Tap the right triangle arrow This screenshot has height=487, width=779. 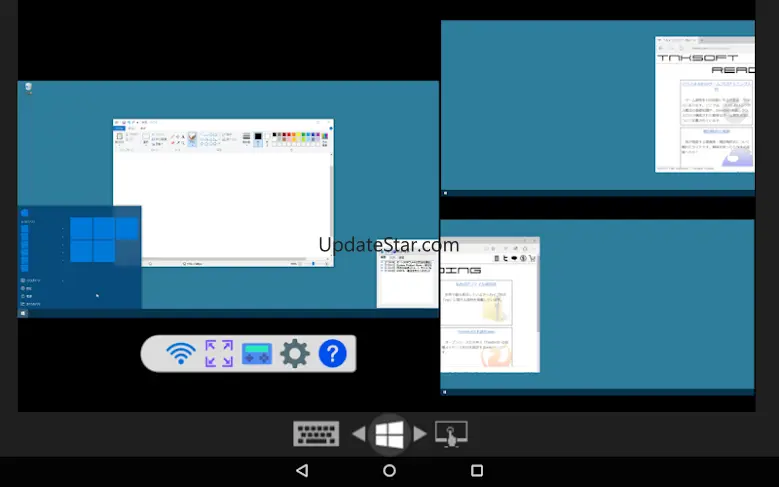click(x=420, y=434)
